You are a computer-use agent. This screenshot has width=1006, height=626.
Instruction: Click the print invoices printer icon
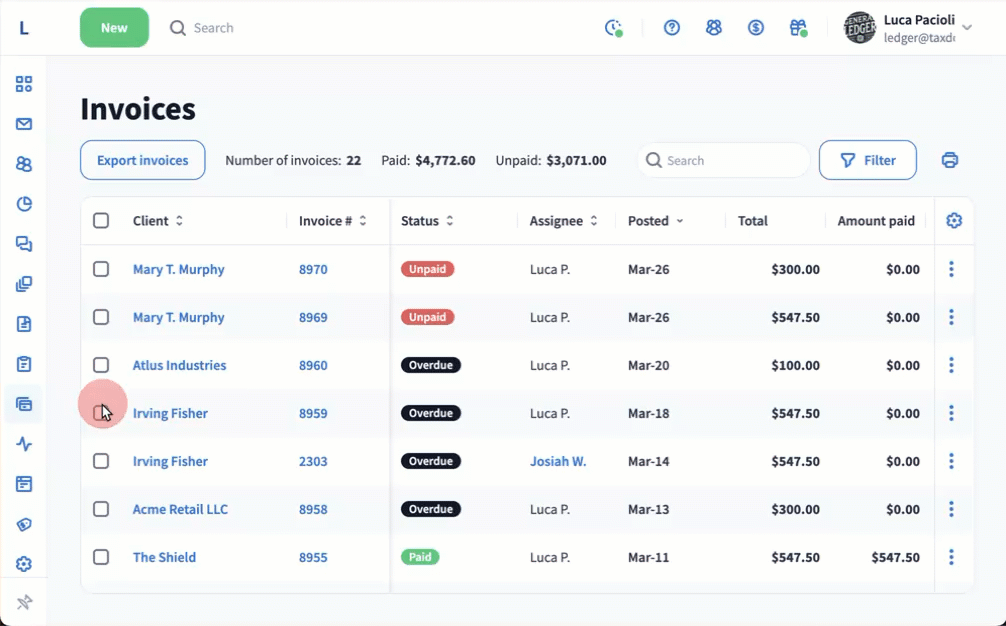coord(950,160)
